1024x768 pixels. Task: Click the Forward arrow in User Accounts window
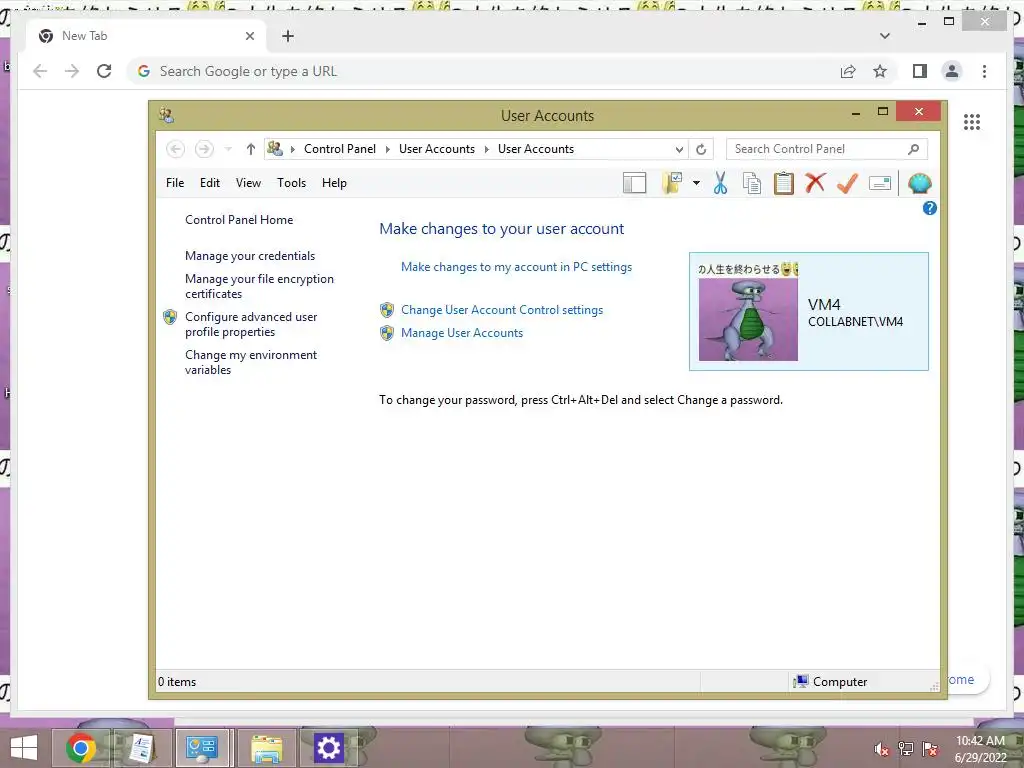pos(204,149)
